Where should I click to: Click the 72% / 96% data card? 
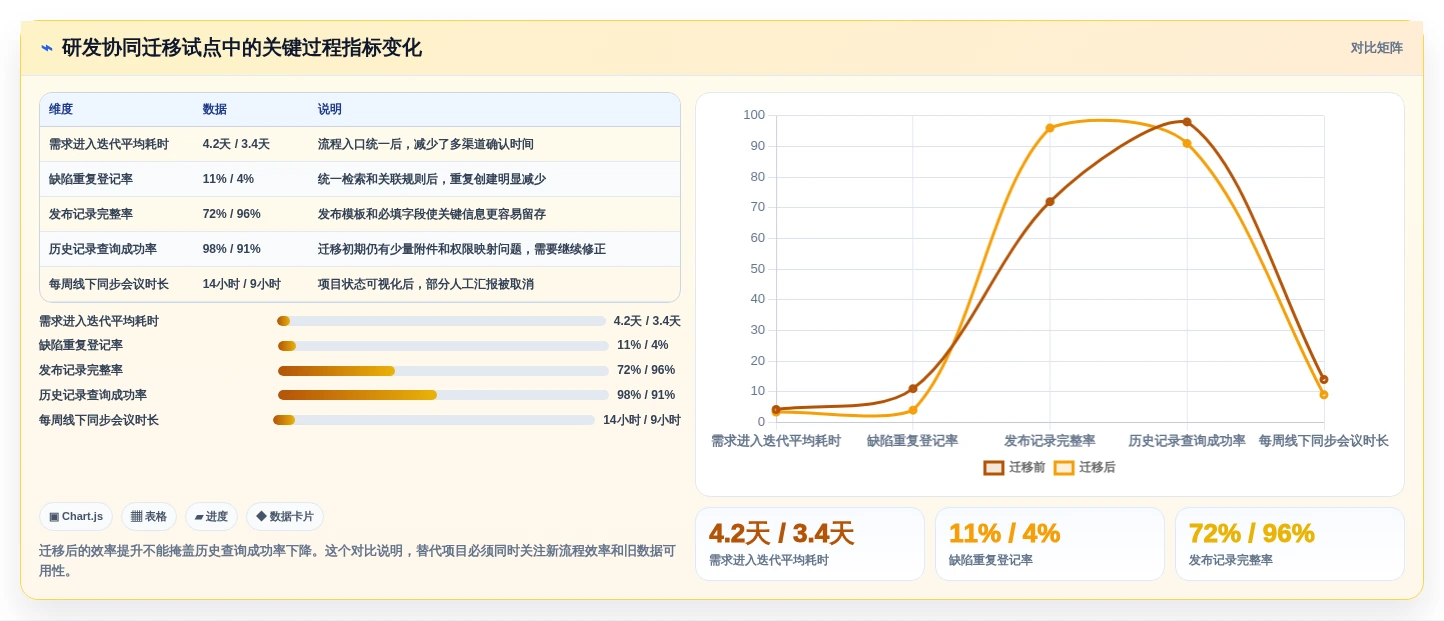tap(1290, 544)
